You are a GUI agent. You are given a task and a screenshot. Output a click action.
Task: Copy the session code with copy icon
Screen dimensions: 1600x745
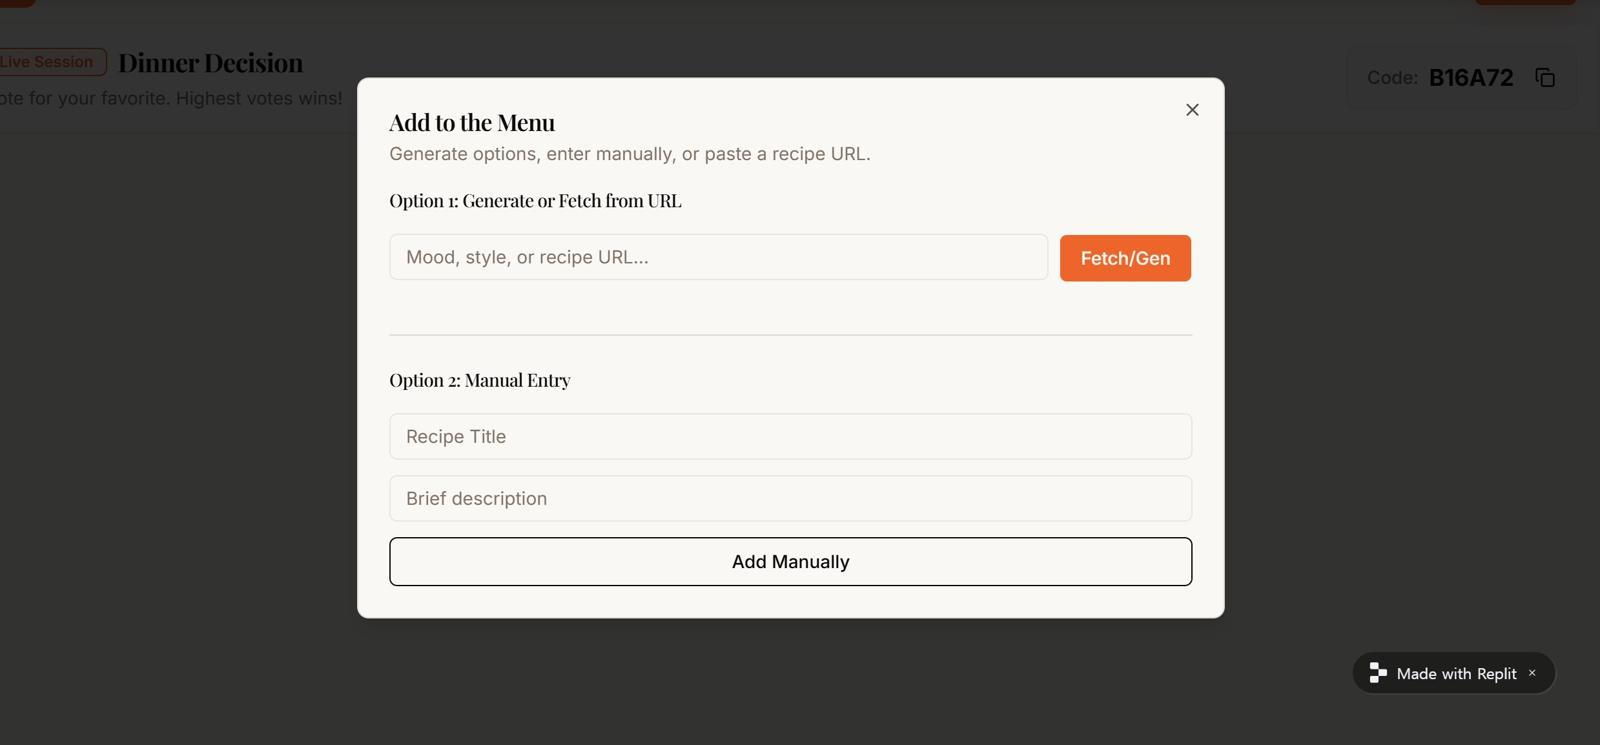(1545, 78)
